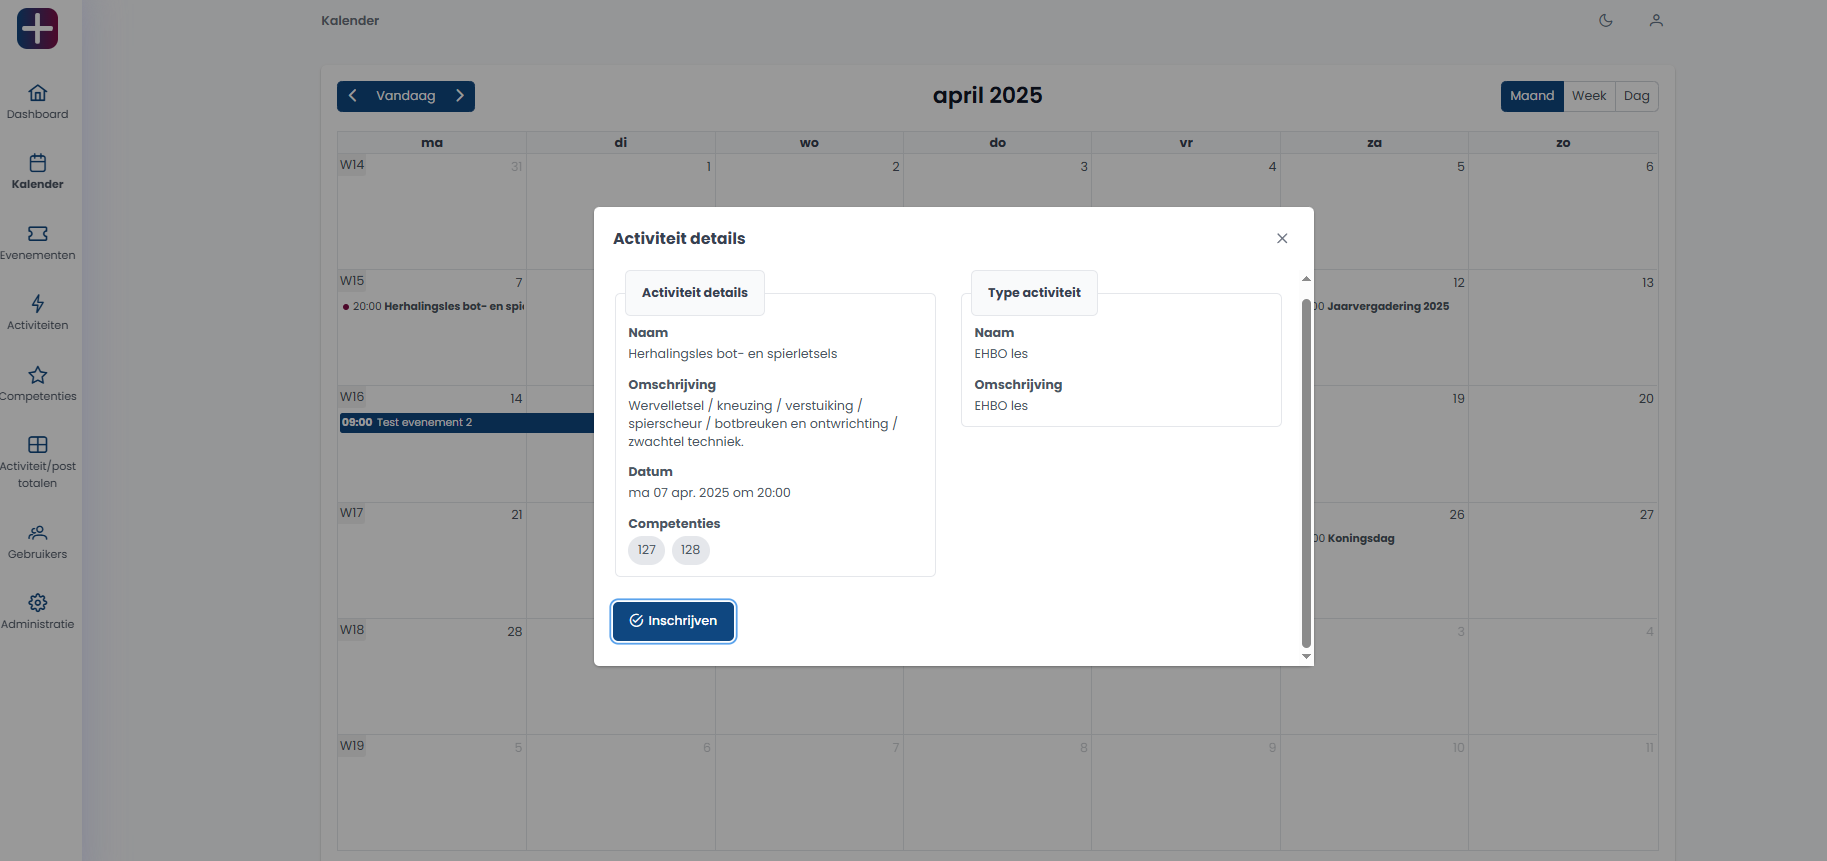Open Activiteit/post totalen grid icon
Image resolution: width=1827 pixels, height=861 pixels.
(x=37, y=445)
